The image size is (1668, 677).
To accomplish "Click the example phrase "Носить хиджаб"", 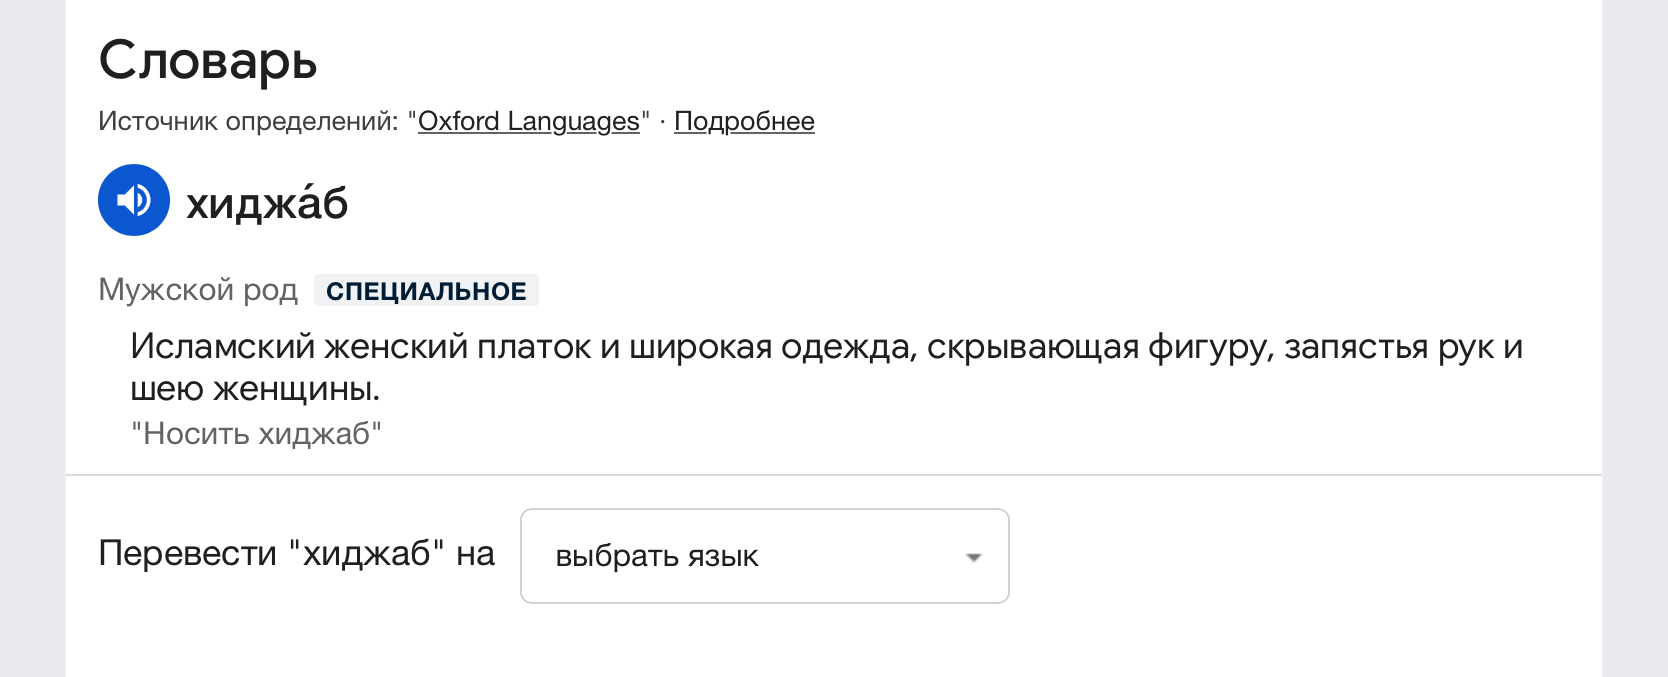I will (x=257, y=434).
